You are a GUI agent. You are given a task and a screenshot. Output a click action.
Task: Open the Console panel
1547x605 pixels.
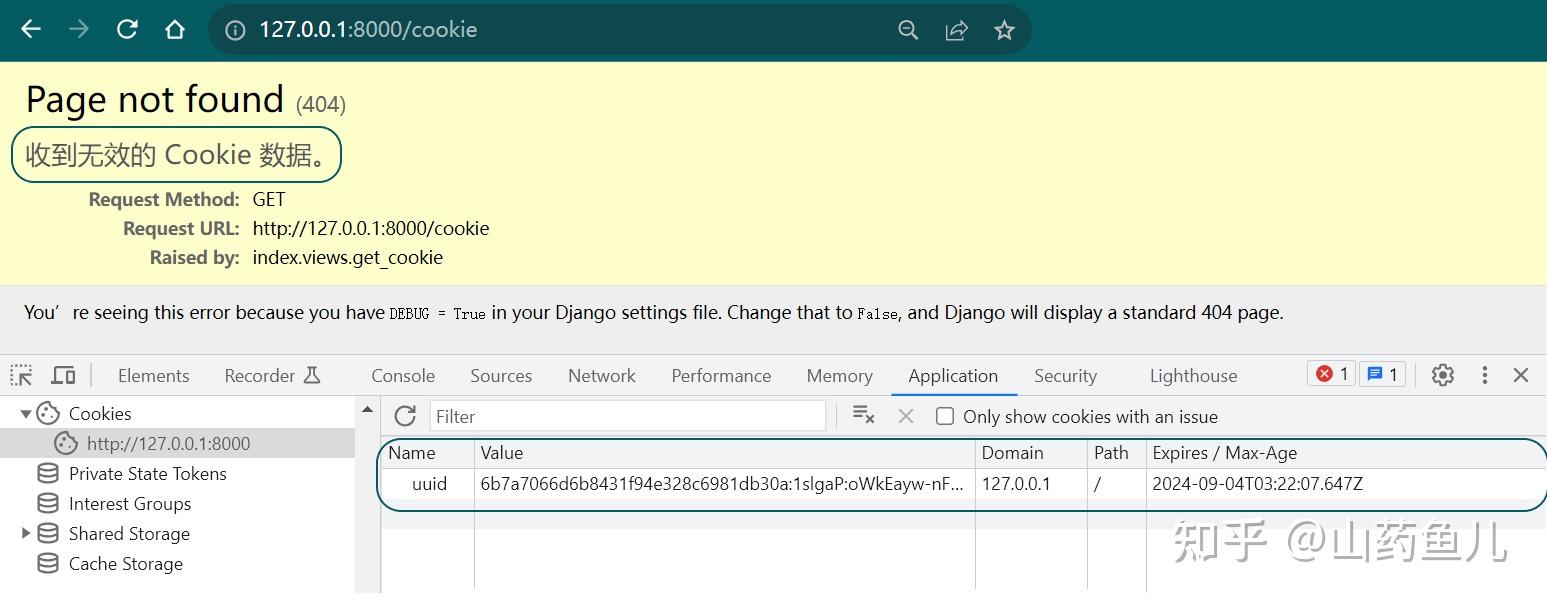point(402,375)
